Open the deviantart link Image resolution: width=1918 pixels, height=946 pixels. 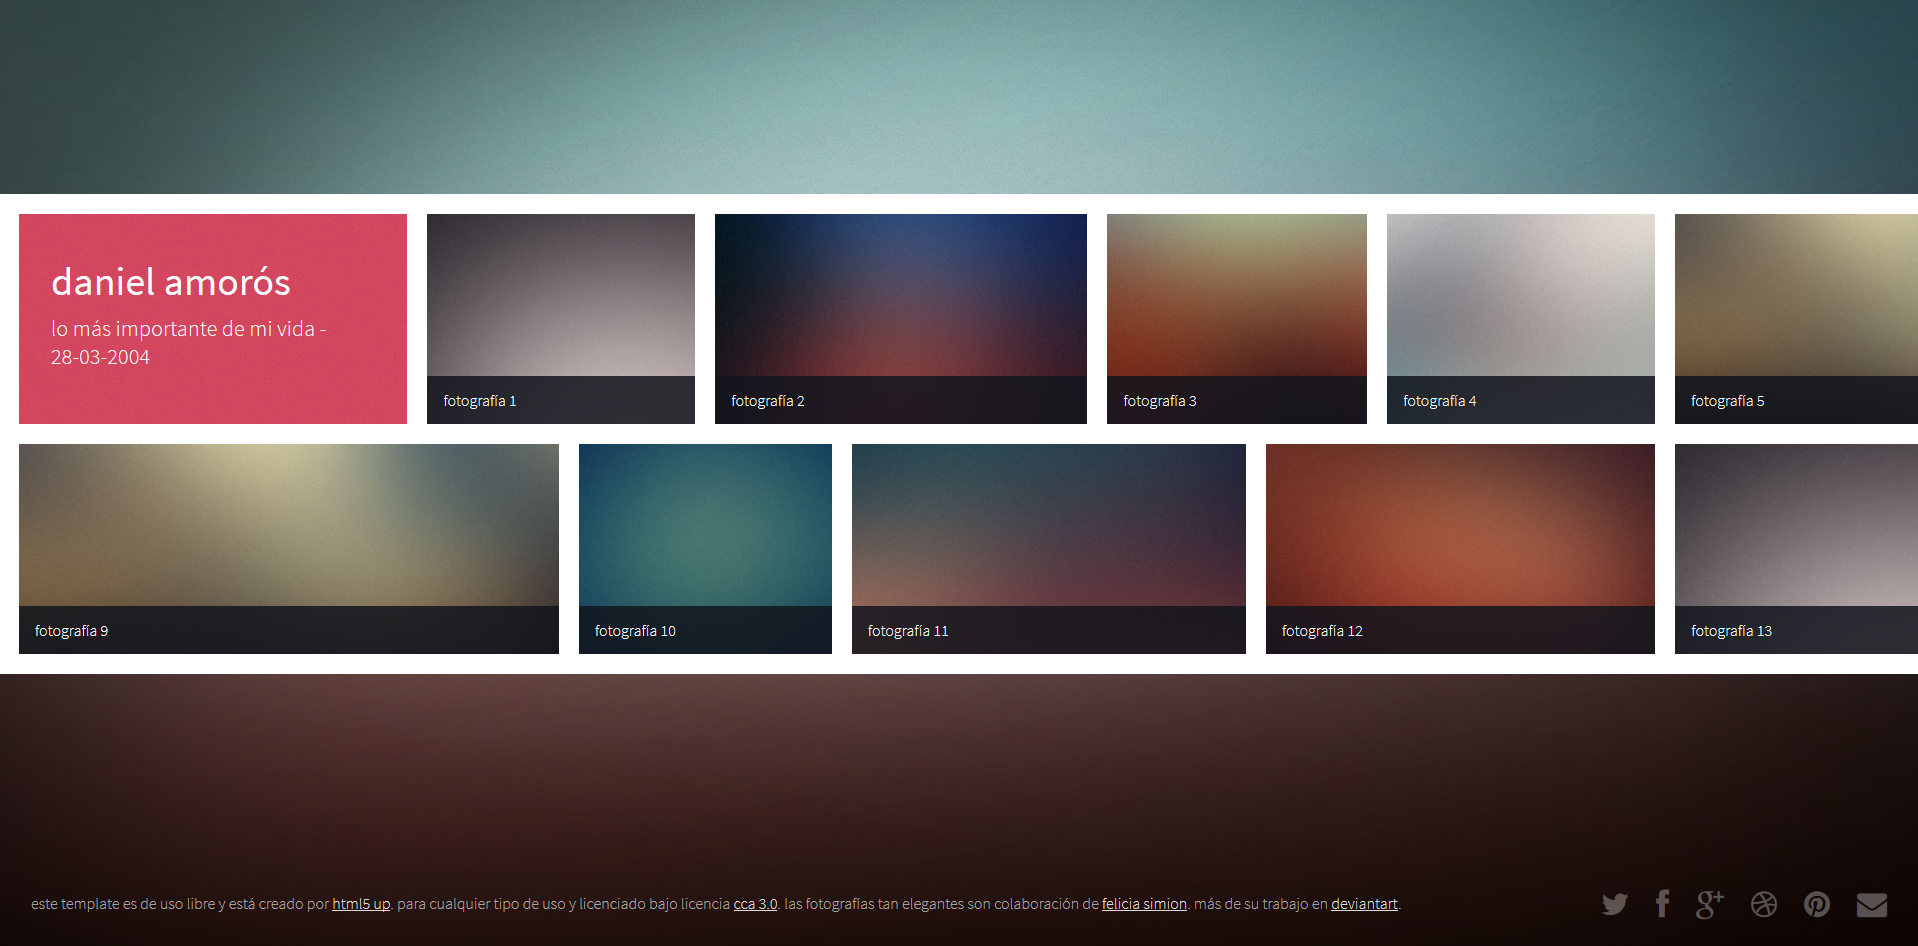click(x=1364, y=904)
